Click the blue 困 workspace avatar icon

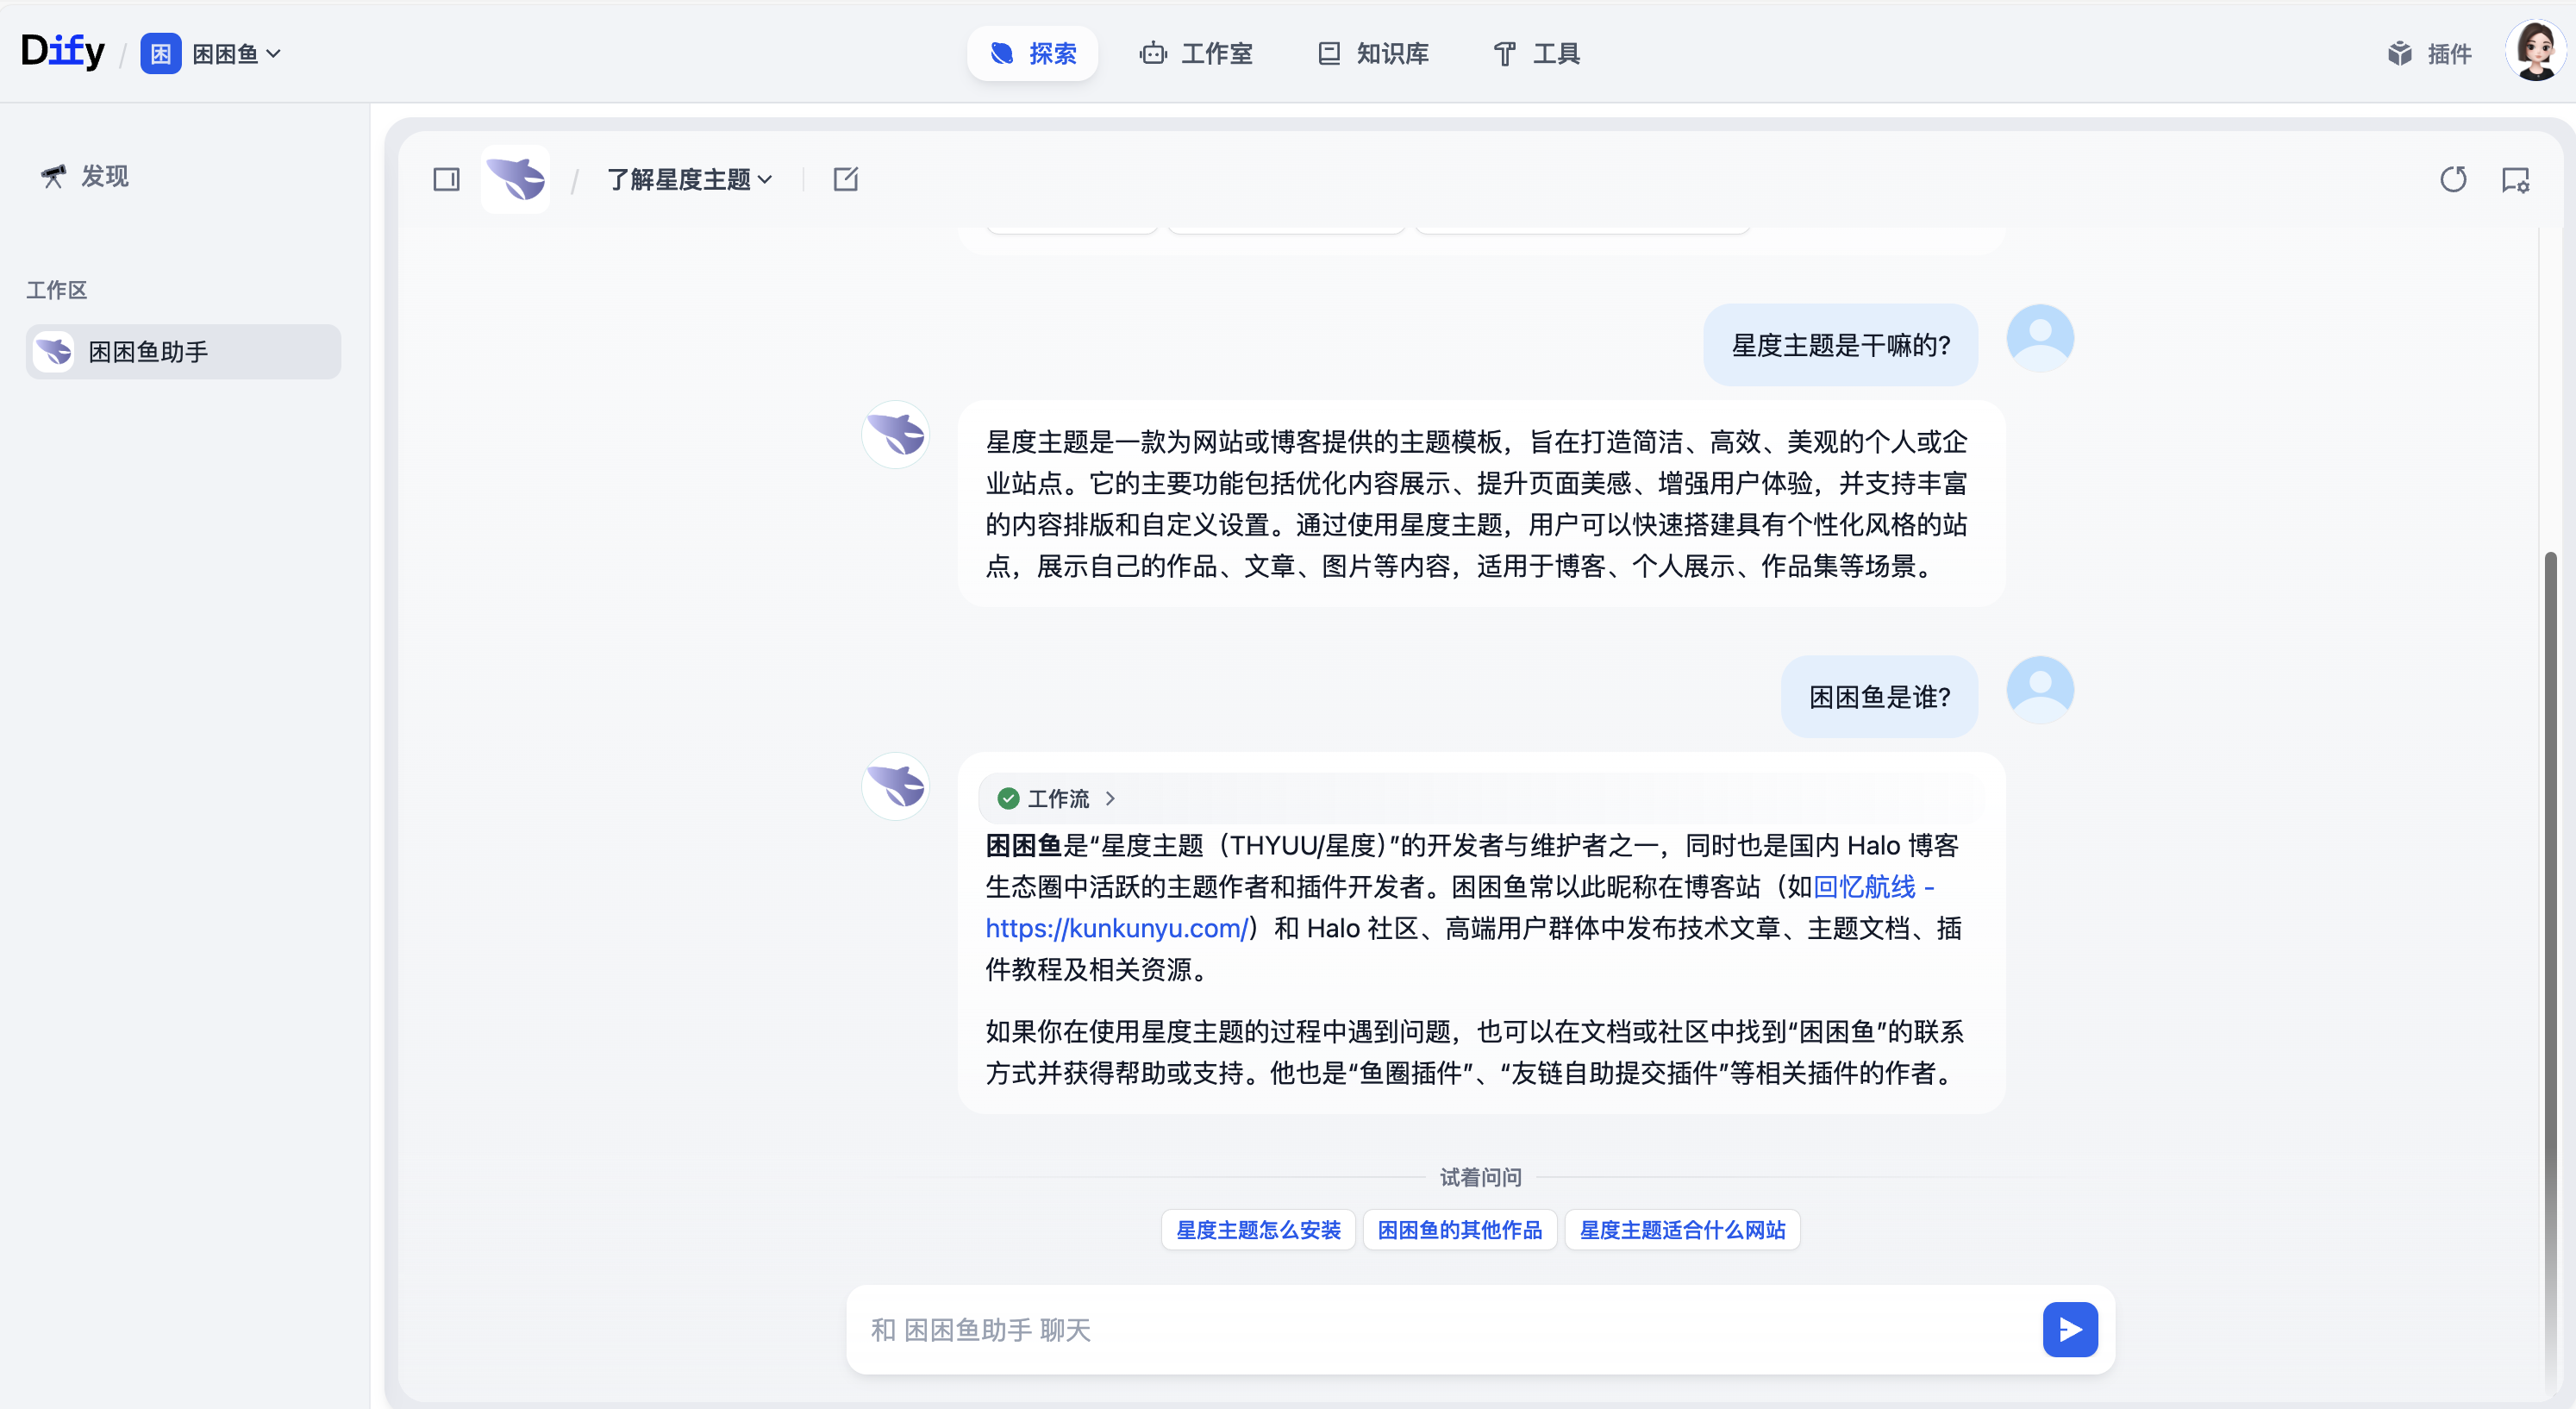coord(160,53)
